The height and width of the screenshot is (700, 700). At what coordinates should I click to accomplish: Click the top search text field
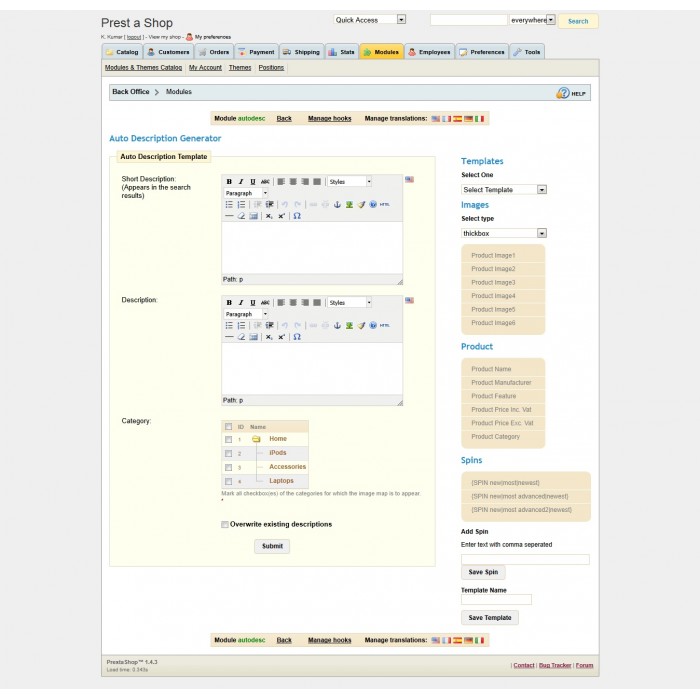point(469,20)
